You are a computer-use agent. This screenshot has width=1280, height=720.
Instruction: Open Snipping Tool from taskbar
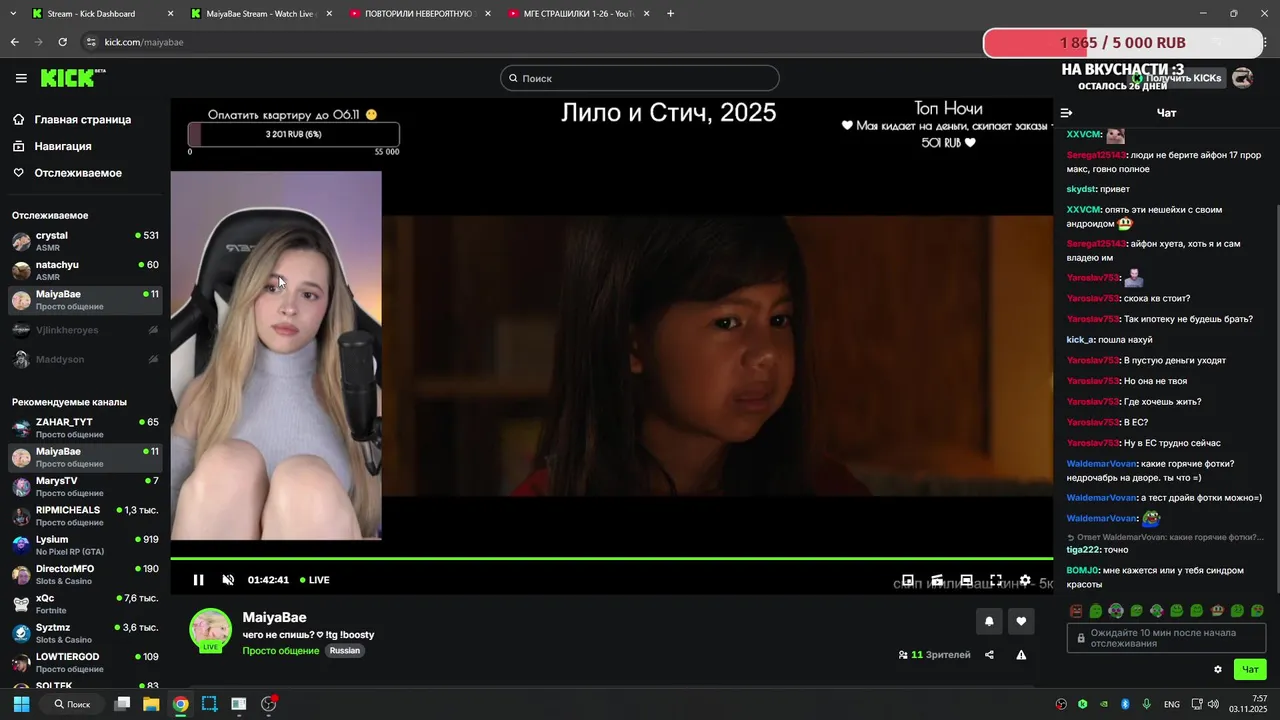pos(209,704)
